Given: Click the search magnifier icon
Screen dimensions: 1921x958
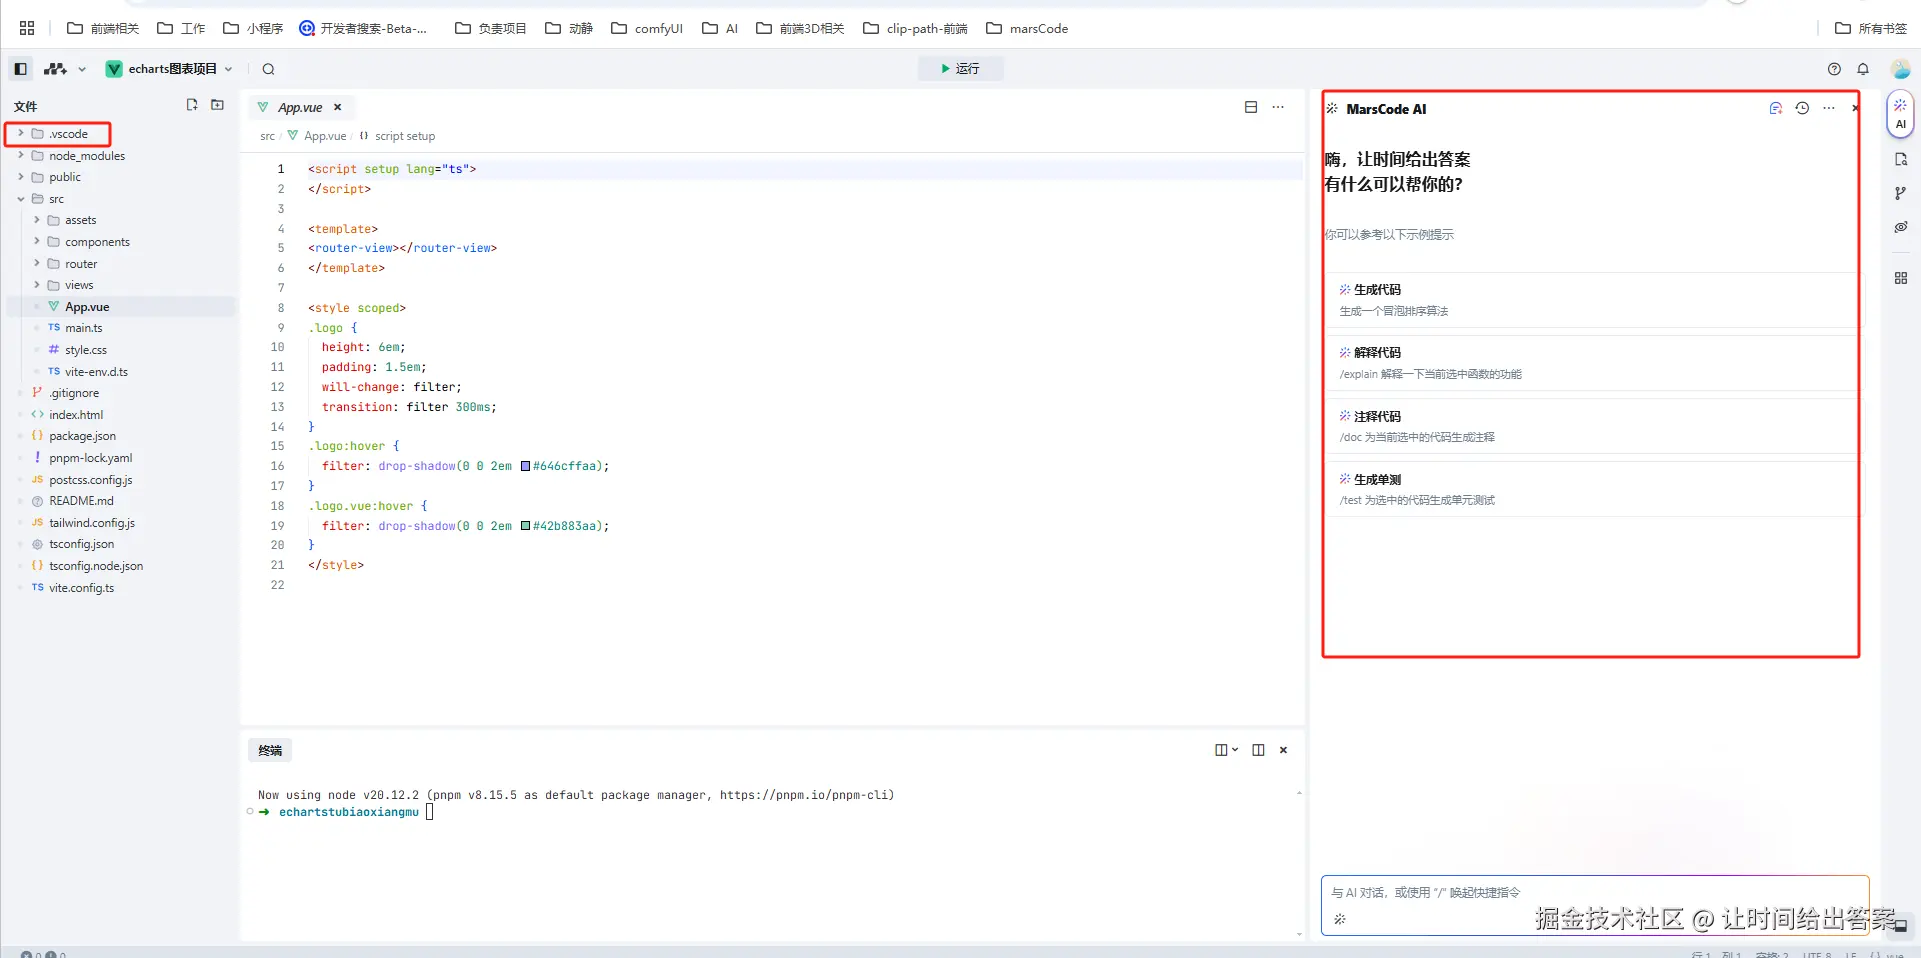Looking at the screenshot, I should [x=268, y=69].
